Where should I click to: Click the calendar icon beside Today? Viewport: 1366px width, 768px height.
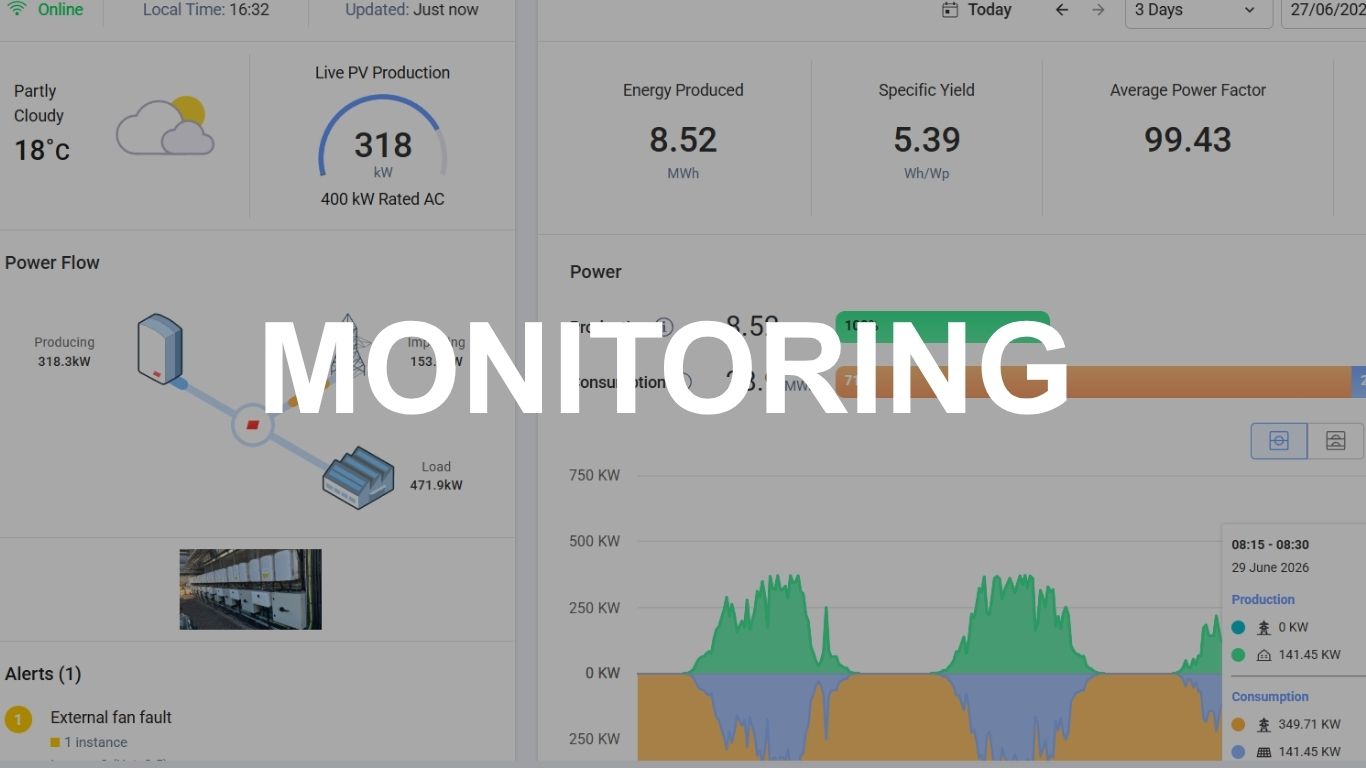pos(950,10)
